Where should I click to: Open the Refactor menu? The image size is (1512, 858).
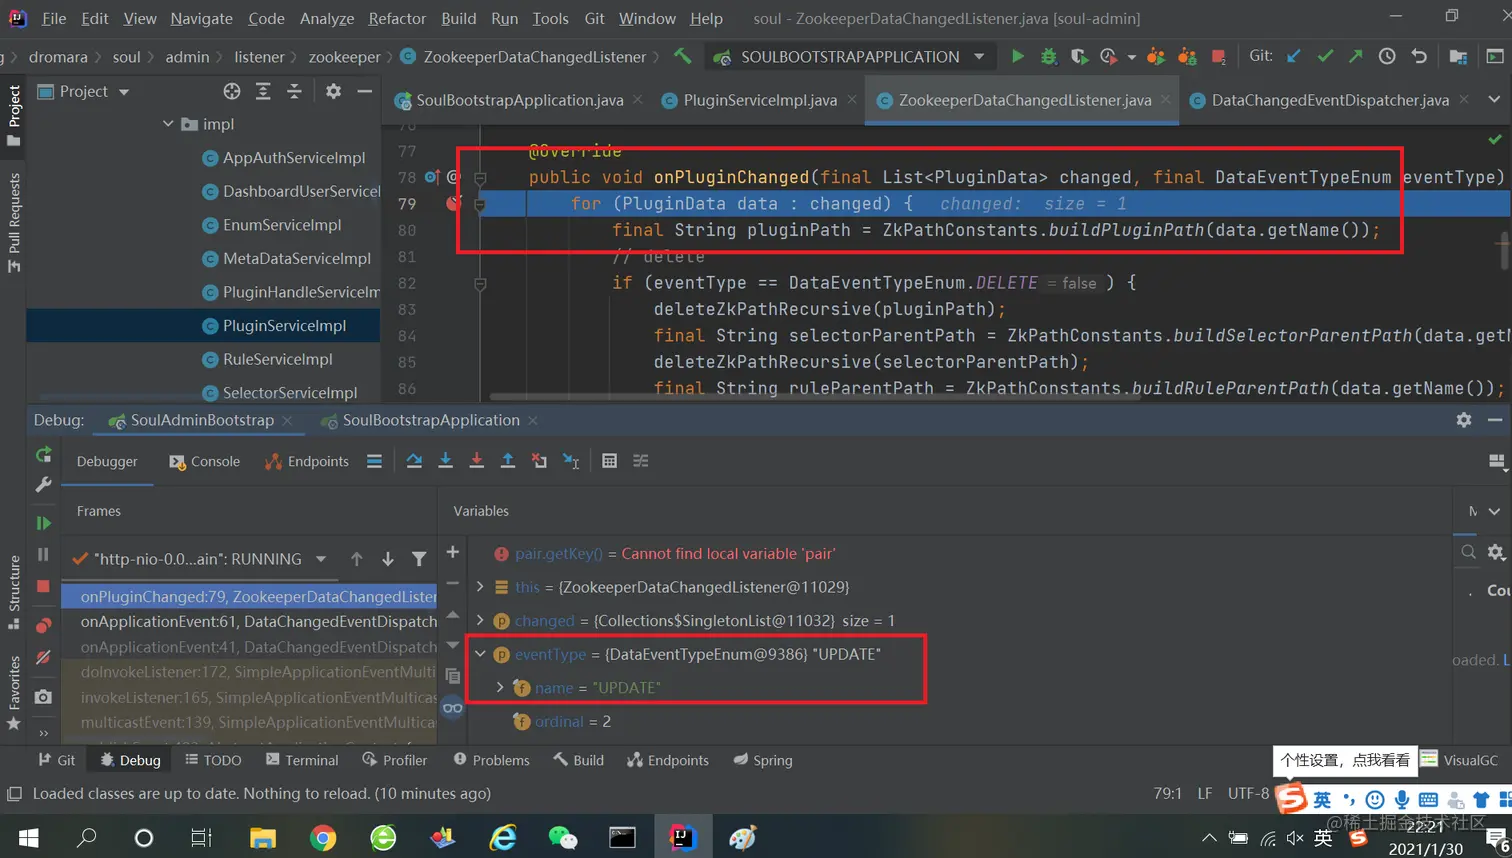[397, 18]
